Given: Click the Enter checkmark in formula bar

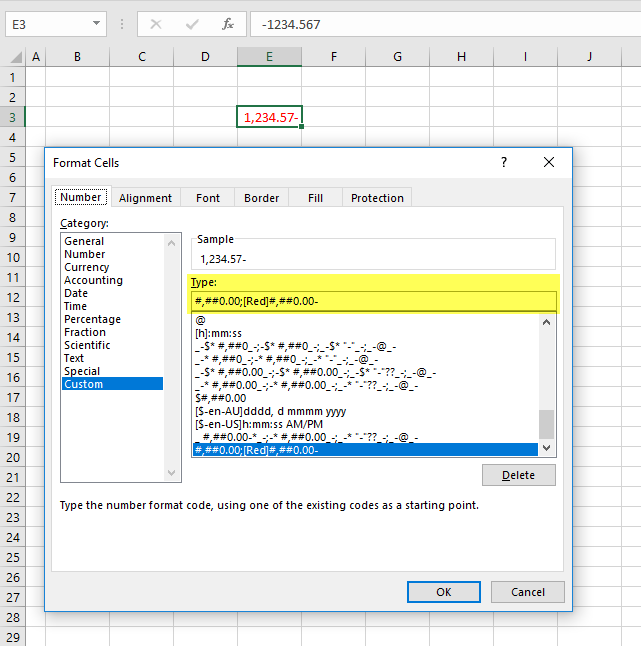Looking at the screenshot, I should (x=191, y=23).
